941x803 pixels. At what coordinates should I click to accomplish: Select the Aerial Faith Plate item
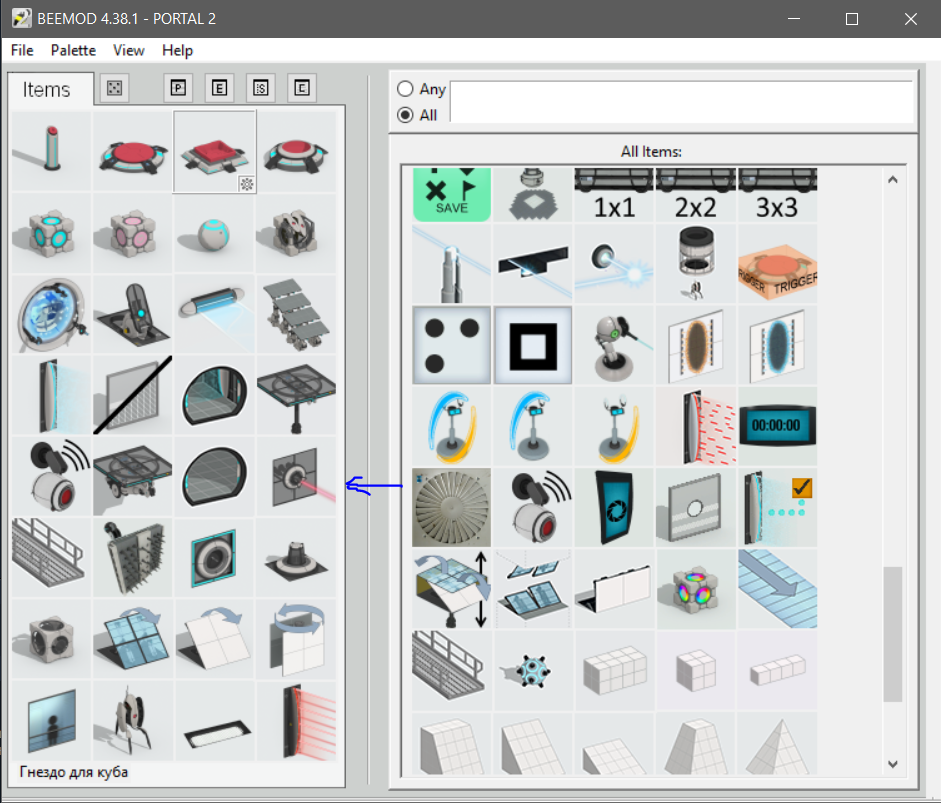[x=133, y=314]
